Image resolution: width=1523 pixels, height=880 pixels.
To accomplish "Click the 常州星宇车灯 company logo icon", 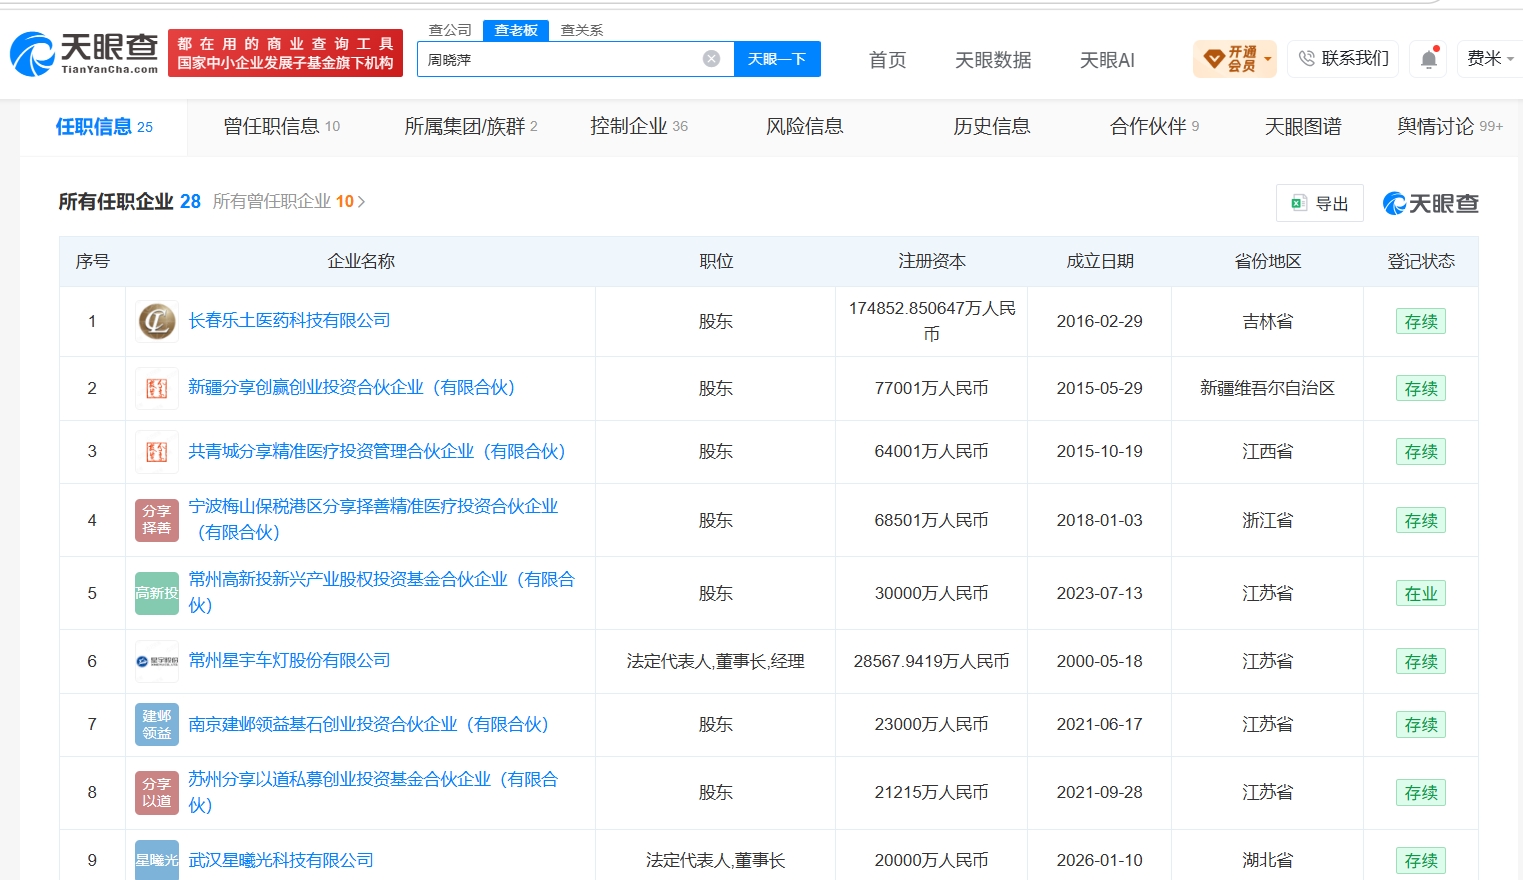I will [x=157, y=661].
